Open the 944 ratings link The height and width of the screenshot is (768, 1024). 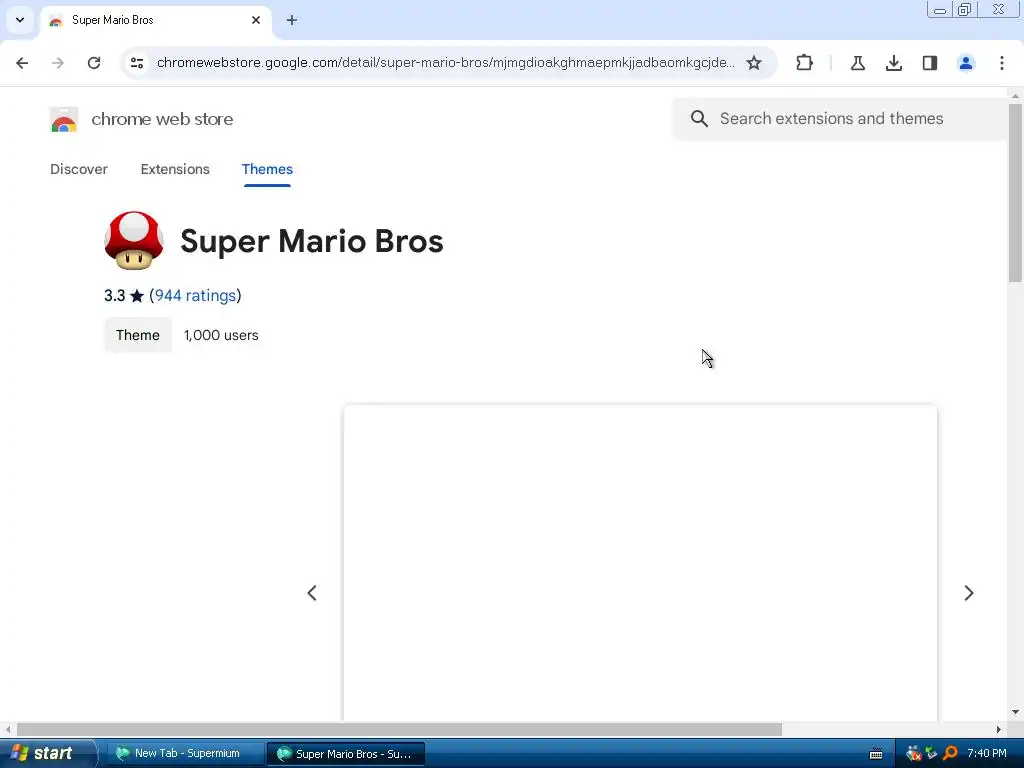coord(195,296)
